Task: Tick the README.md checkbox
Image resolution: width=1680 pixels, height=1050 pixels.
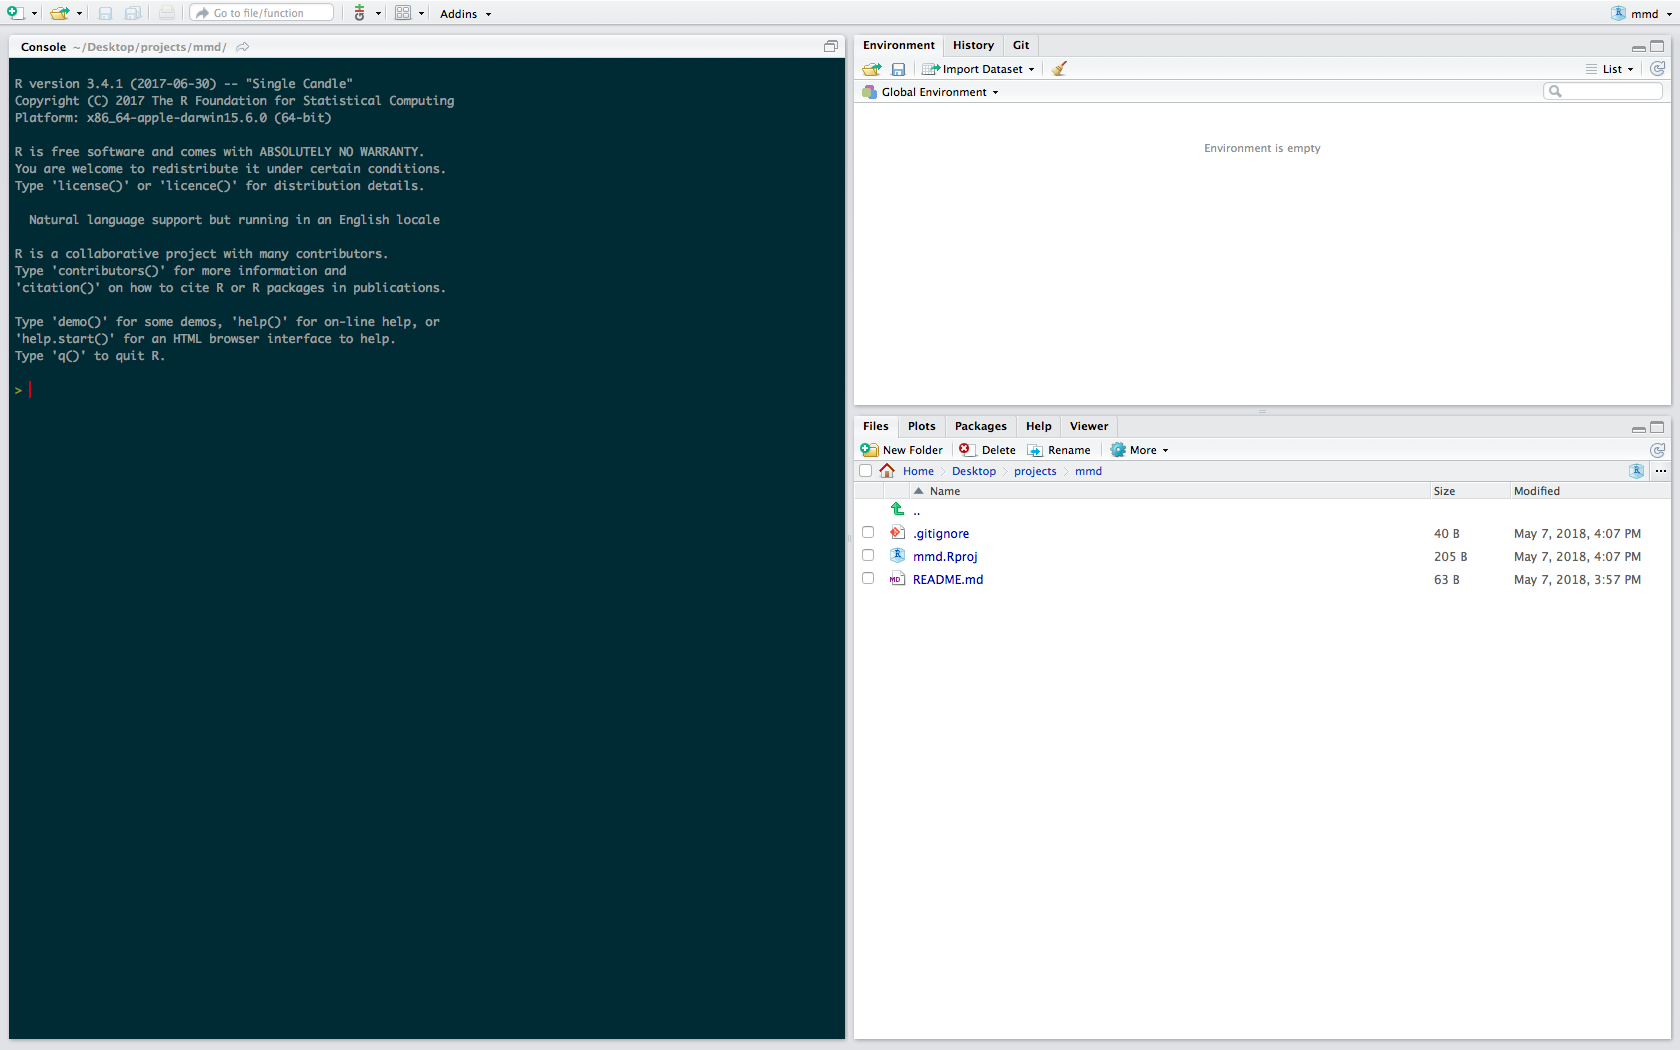Action: tap(868, 579)
